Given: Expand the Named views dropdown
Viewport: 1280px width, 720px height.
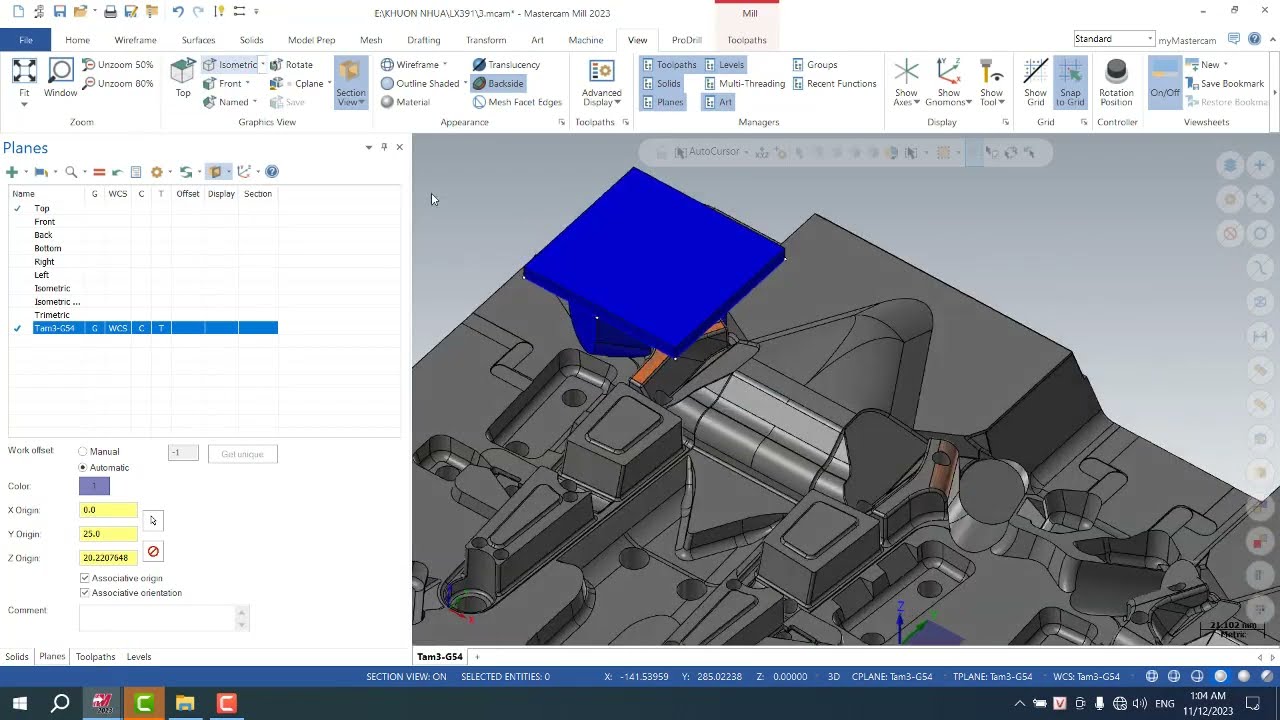Looking at the screenshot, I should tap(255, 102).
